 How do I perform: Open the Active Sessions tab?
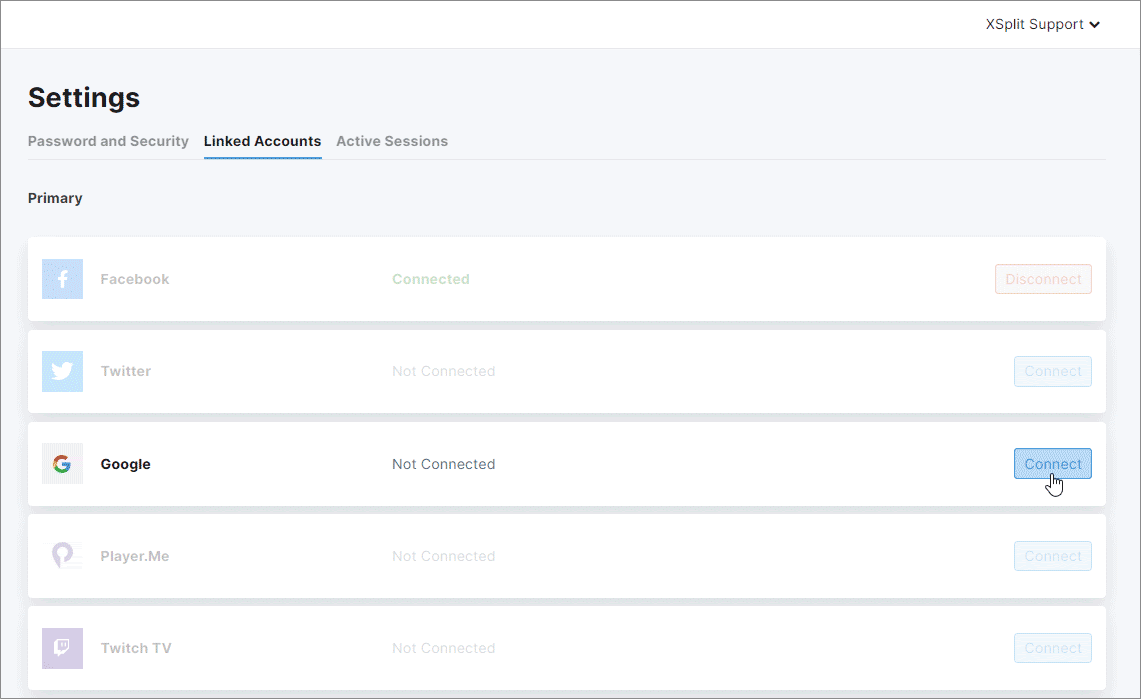tap(391, 141)
